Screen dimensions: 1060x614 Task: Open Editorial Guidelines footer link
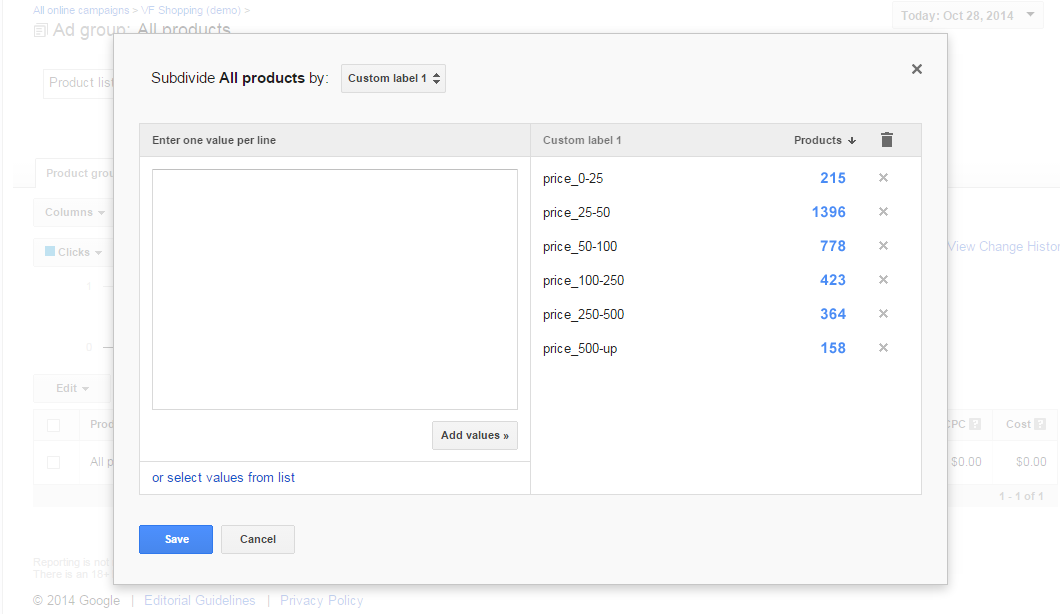pyautogui.click(x=199, y=600)
